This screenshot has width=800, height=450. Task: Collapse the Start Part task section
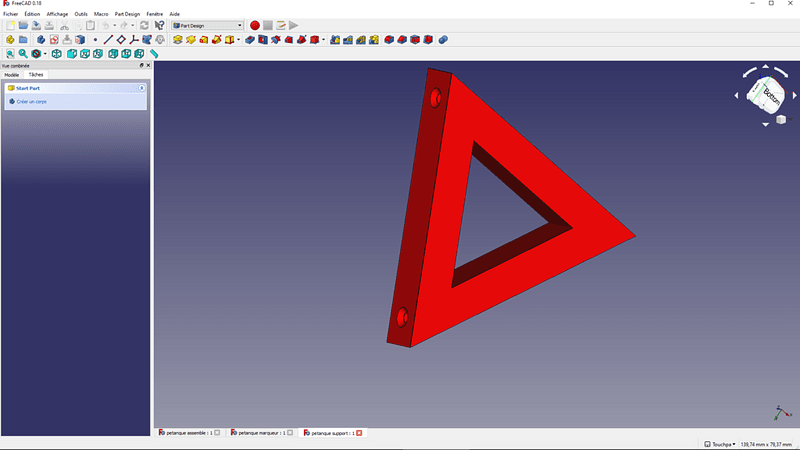141,88
